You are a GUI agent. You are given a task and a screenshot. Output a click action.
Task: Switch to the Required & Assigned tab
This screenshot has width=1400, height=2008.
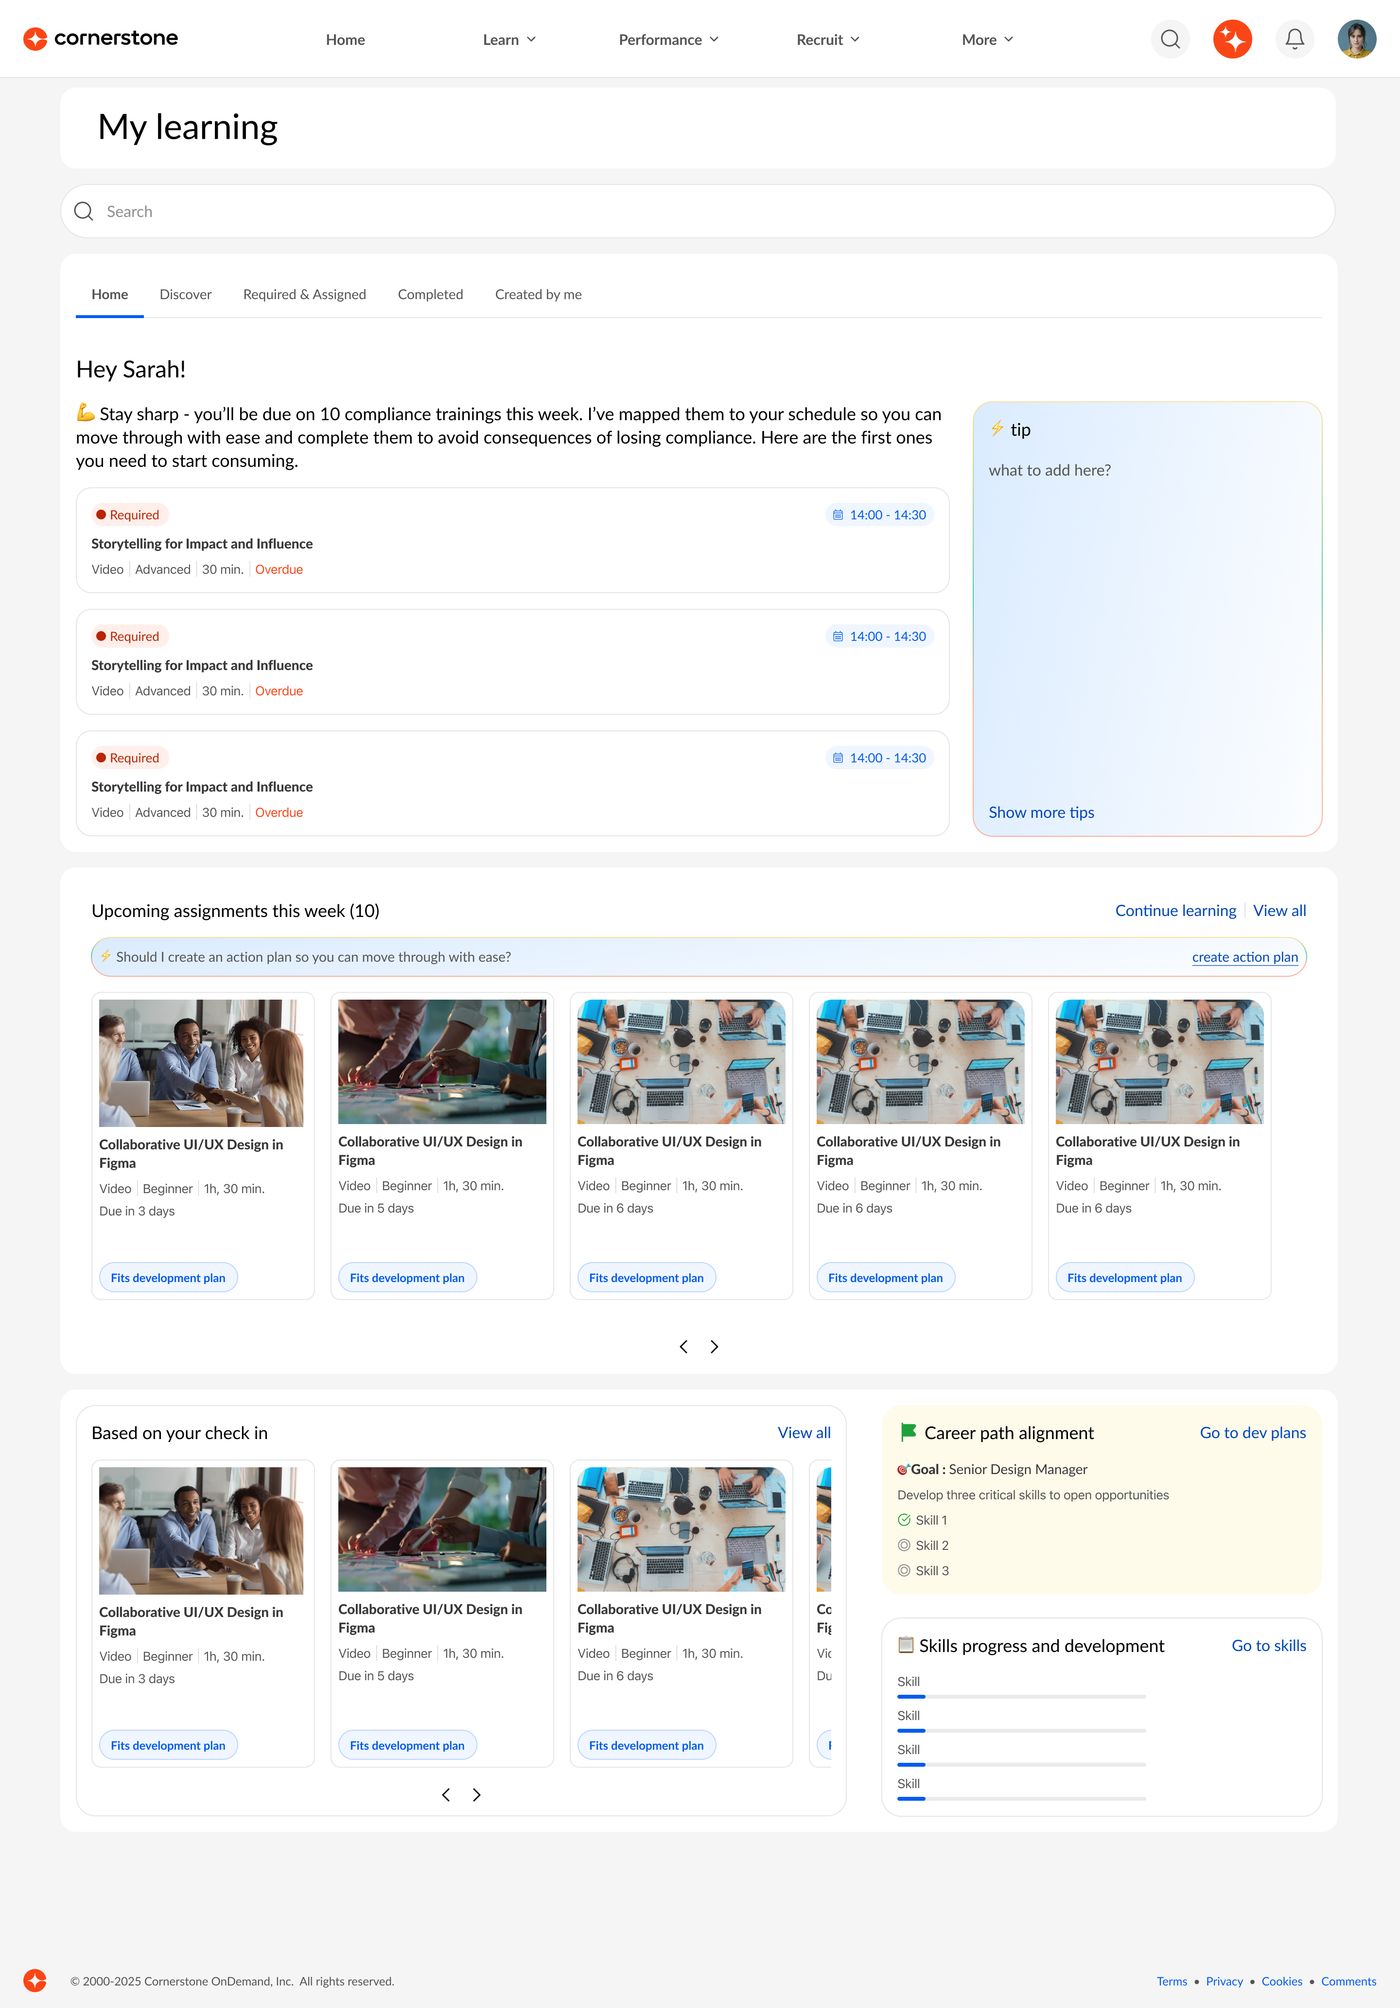pyautogui.click(x=304, y=294)
